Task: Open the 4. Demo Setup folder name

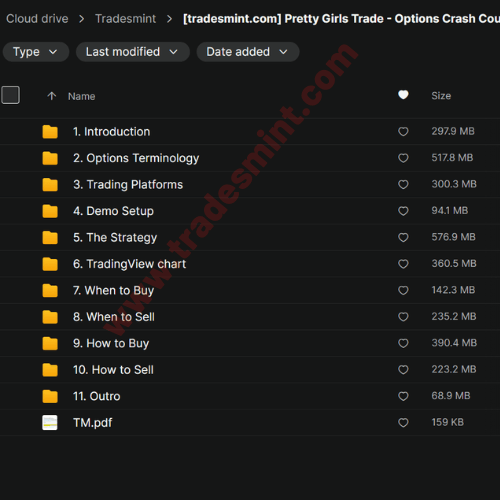Action: (x=113, y=211)
